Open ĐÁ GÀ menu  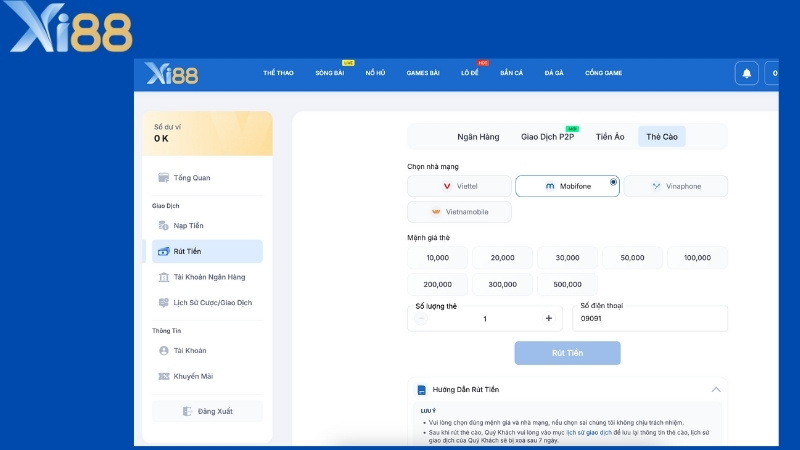(x=554, y=73)
